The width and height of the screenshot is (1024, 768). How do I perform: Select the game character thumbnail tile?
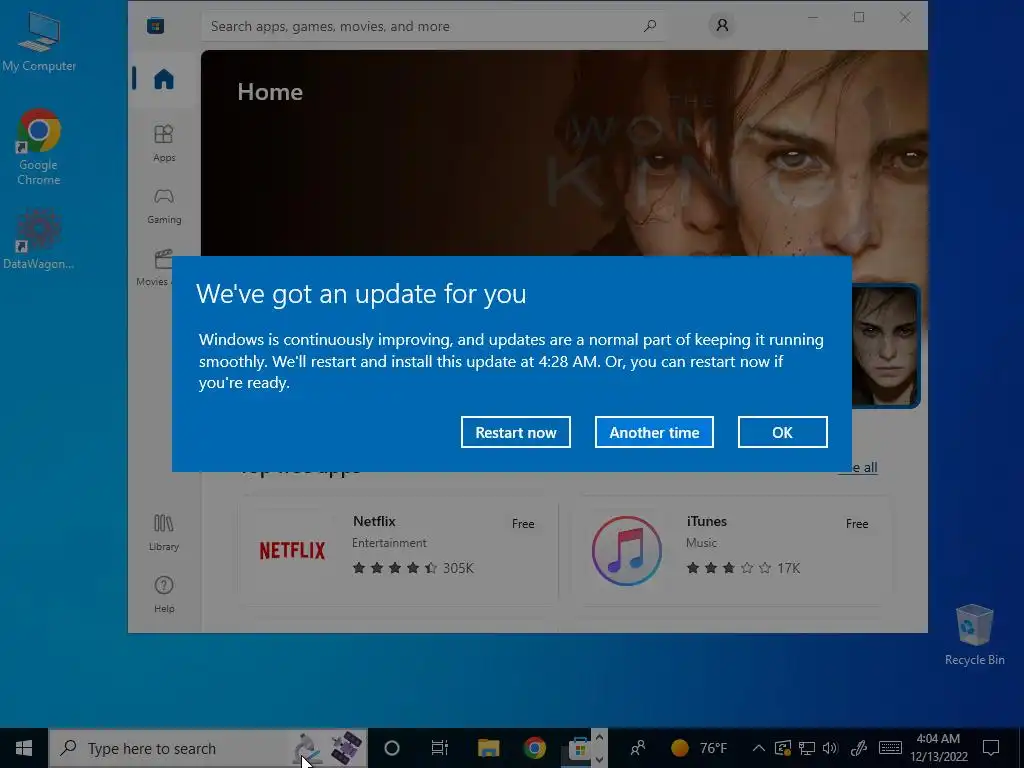886,346
